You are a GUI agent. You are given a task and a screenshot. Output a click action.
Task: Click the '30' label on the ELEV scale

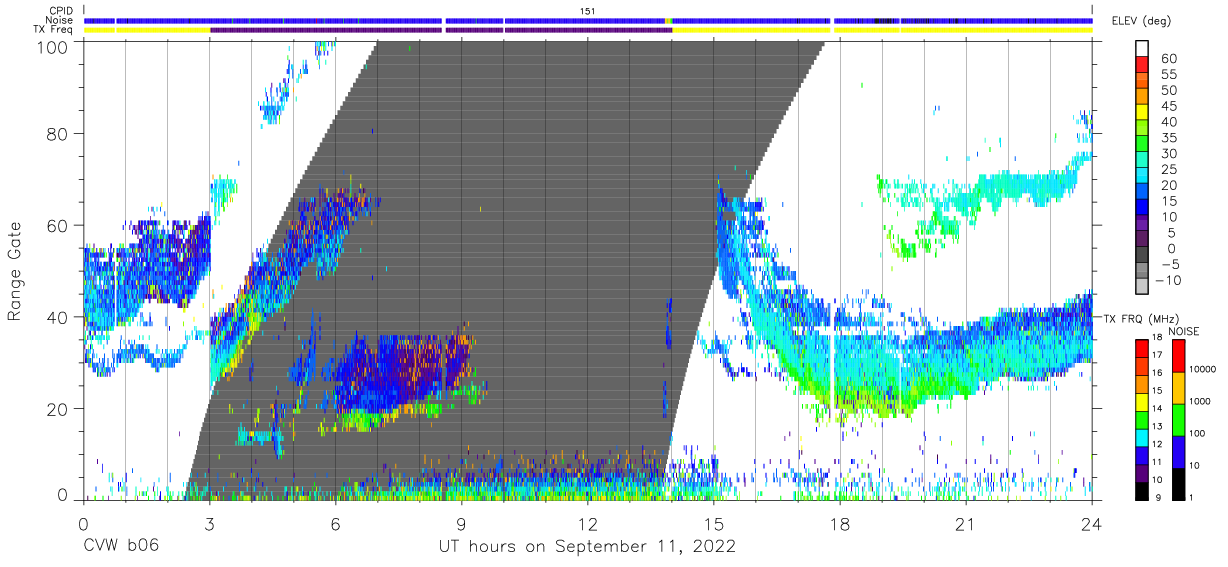pyautogui.click(x=1168, y=154)
